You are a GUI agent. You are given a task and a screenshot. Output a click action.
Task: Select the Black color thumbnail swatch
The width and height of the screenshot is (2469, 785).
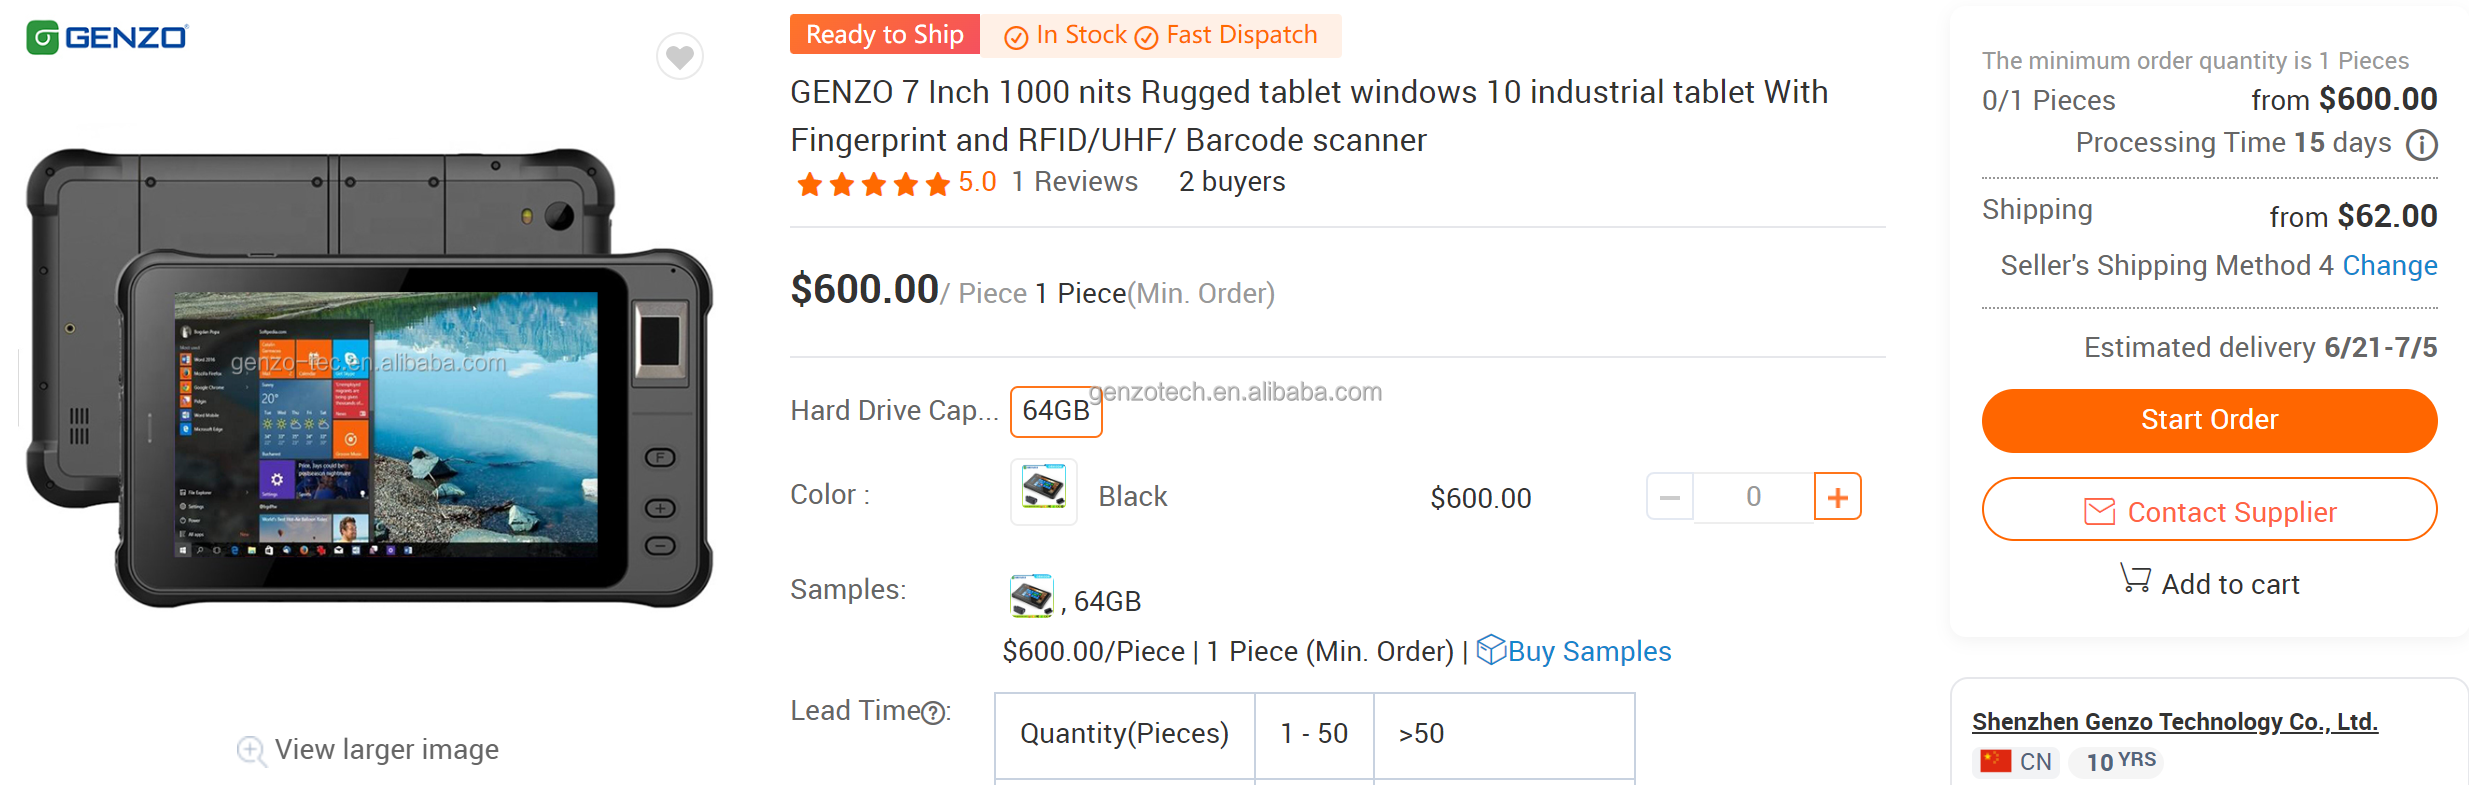(x=1043, y=492)
